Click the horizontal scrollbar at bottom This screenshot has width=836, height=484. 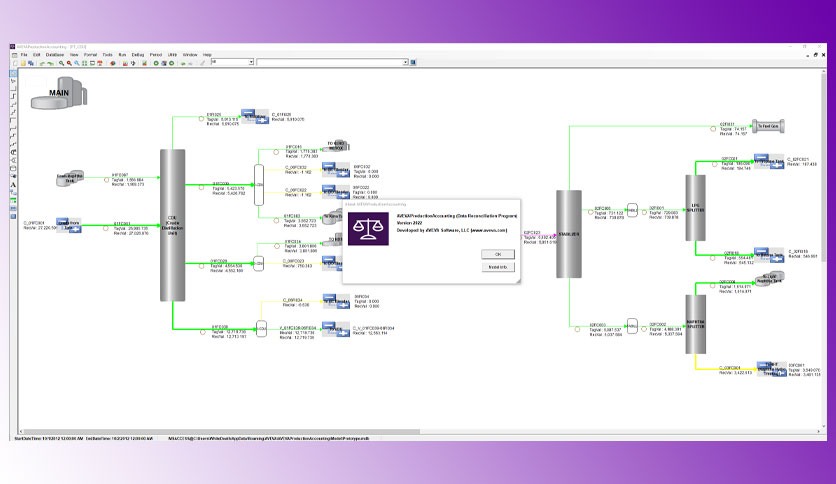[221, 431]
